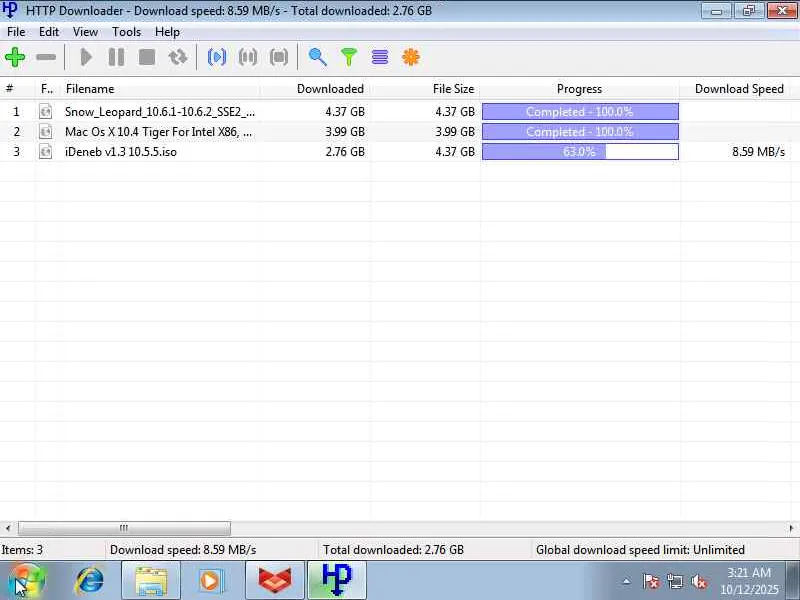
Task: Click the Completed progress bar of Snow_Leopard
Action: (x=580, y=111)
